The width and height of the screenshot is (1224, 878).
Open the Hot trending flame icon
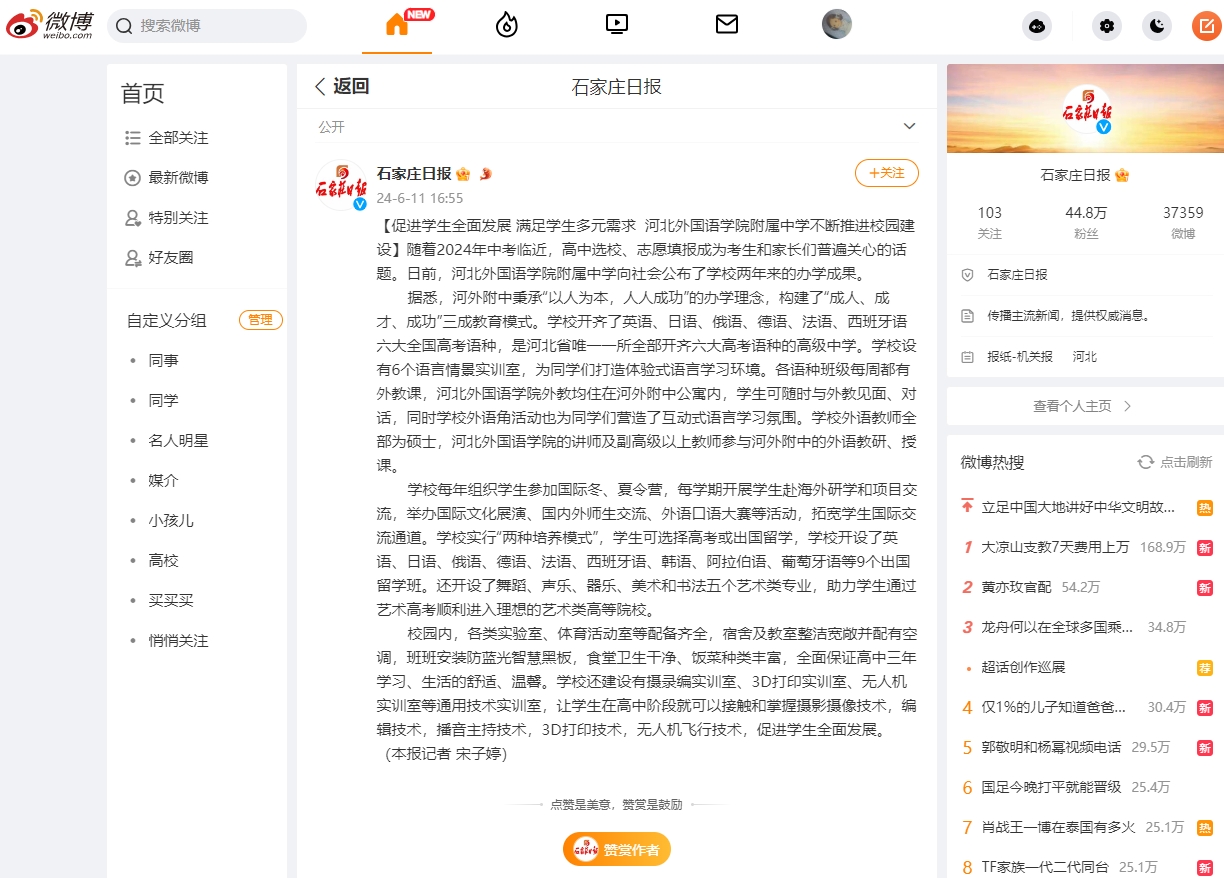pyautogui.click(x=507, y=25)
